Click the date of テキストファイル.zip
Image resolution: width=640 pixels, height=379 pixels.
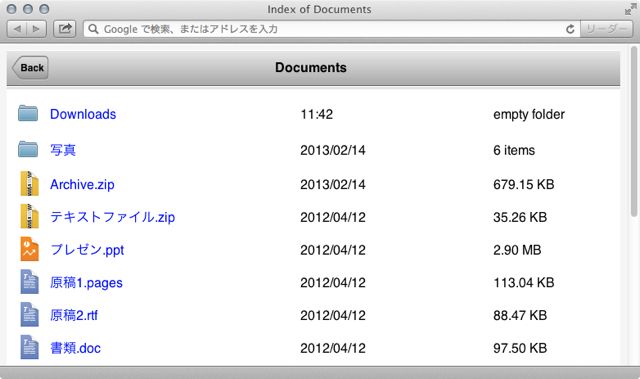point(333,217)
